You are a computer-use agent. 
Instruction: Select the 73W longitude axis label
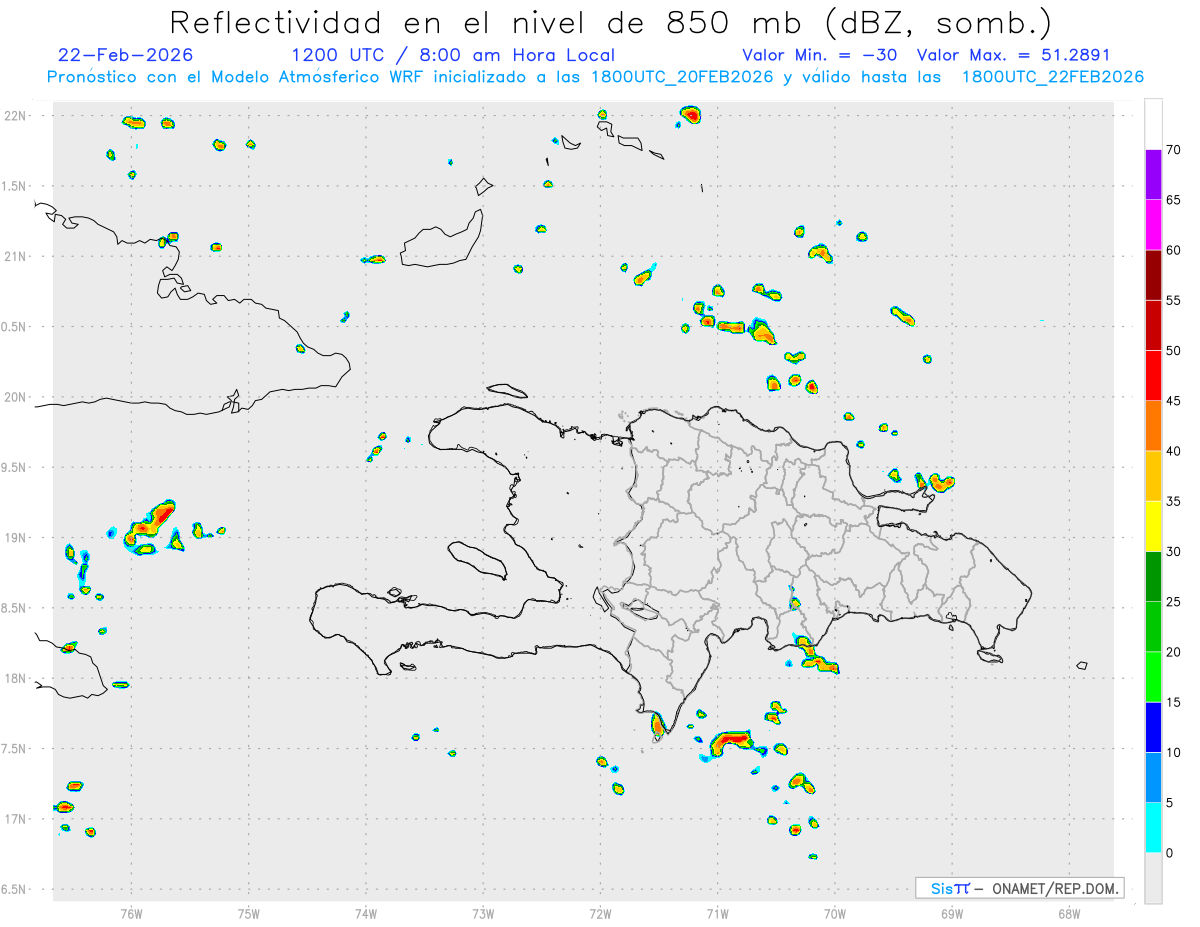[483, 913]
